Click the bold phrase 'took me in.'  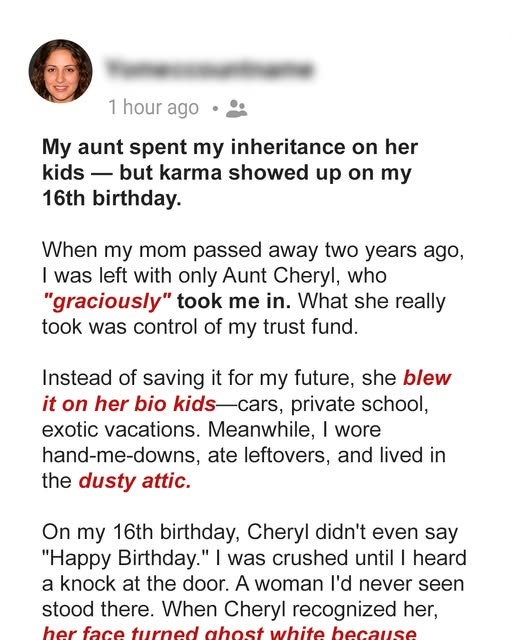point(234,301)
